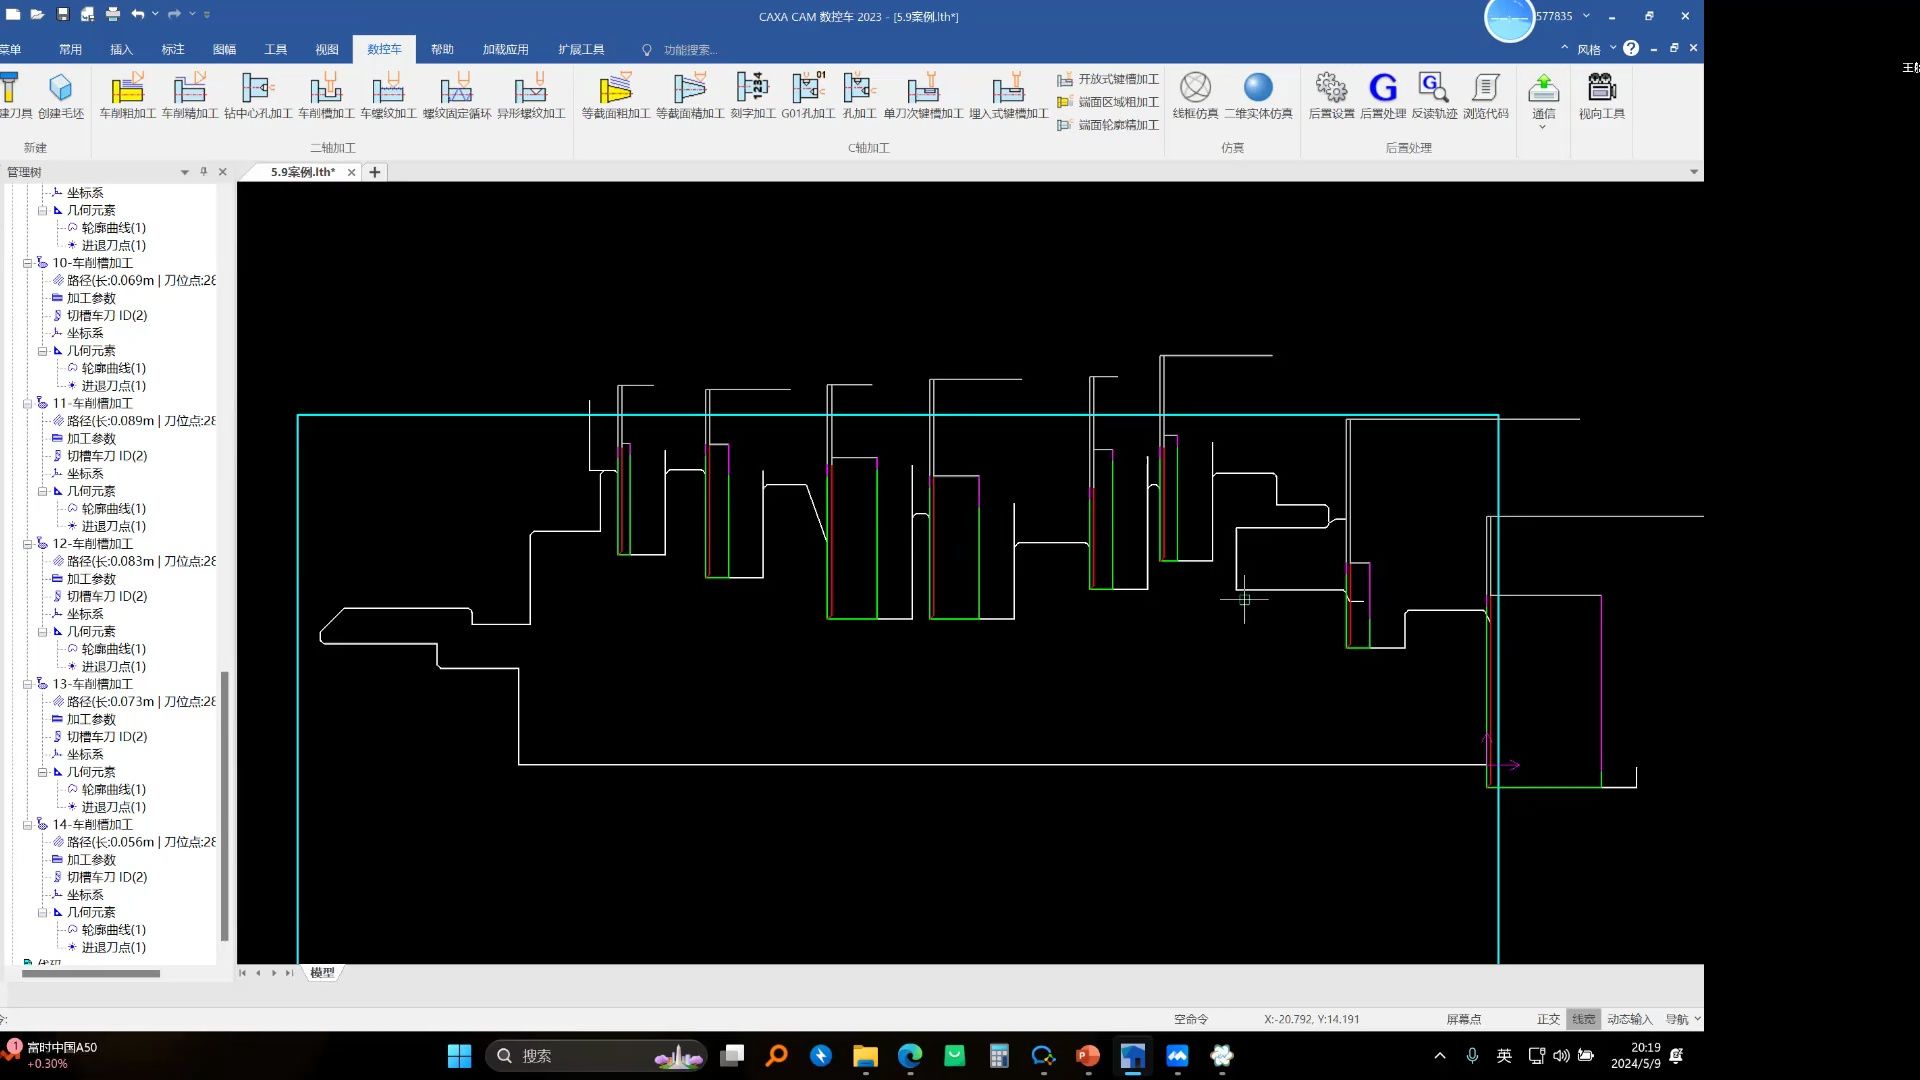Open the 标注 ribbon tab

173,49
